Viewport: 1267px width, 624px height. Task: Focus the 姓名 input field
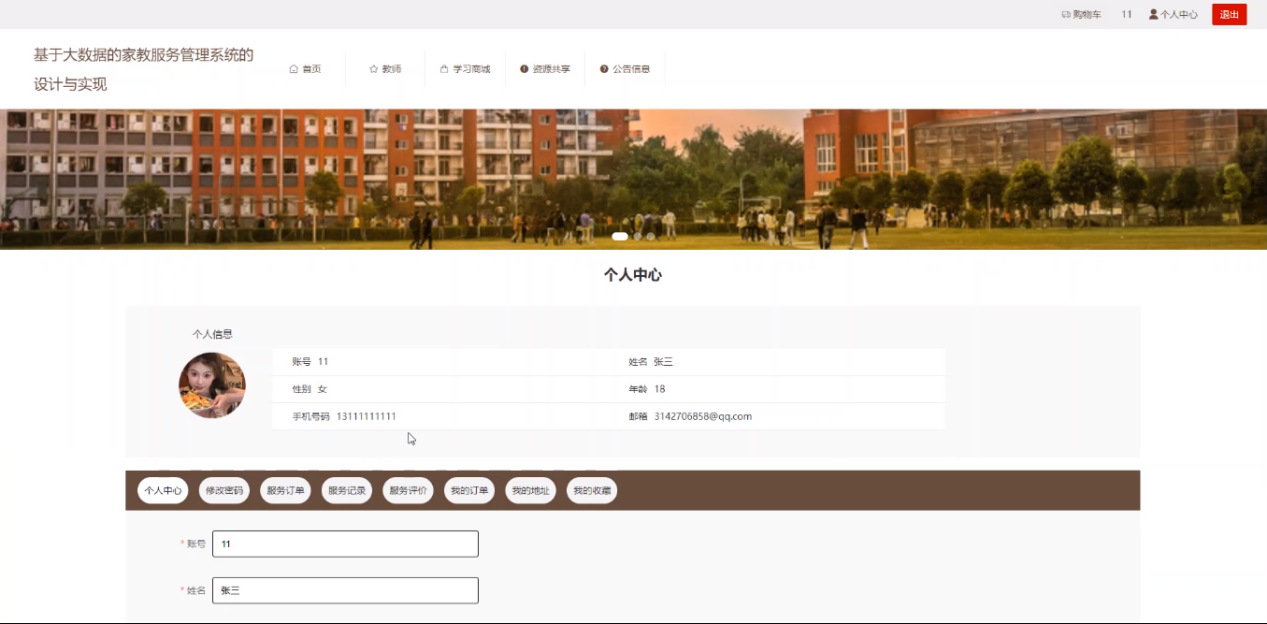(345, 591)
